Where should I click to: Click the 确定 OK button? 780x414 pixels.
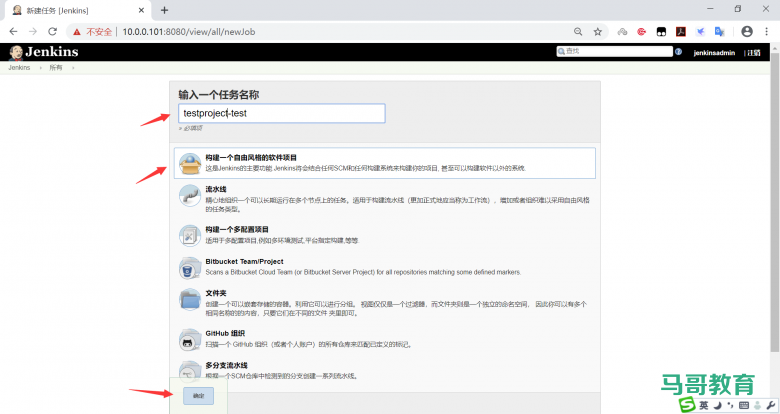198,396
